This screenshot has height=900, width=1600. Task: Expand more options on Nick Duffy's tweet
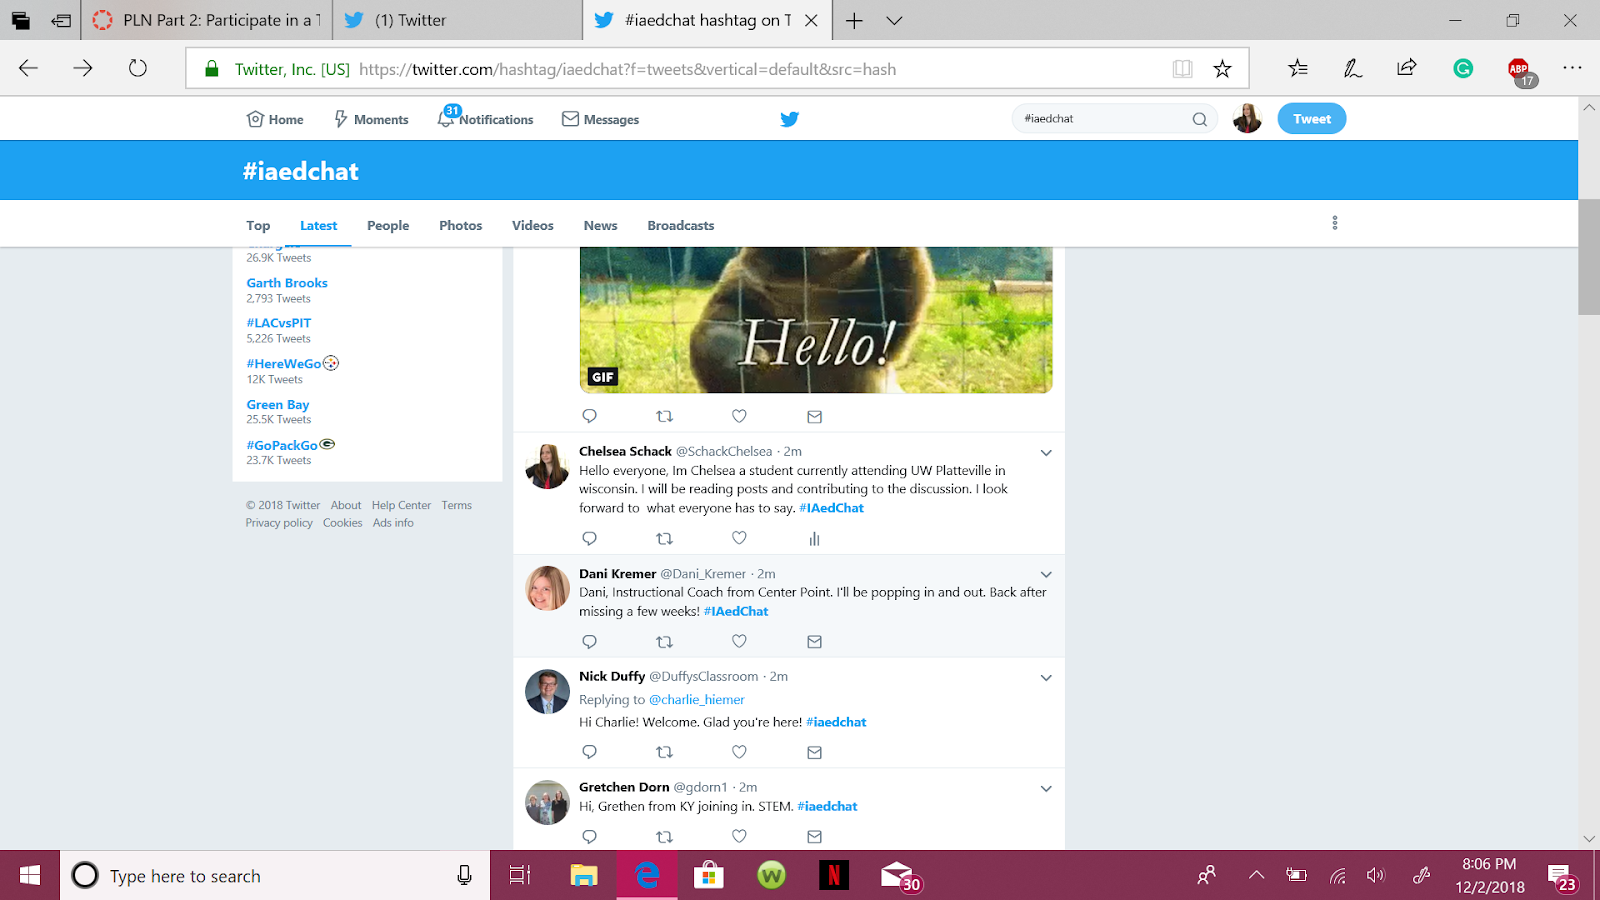1046,677
